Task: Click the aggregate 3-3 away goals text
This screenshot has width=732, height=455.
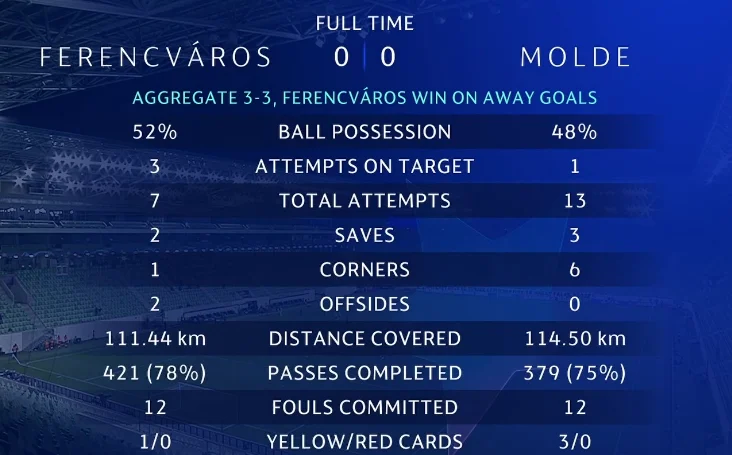Action: click(365, 98)
